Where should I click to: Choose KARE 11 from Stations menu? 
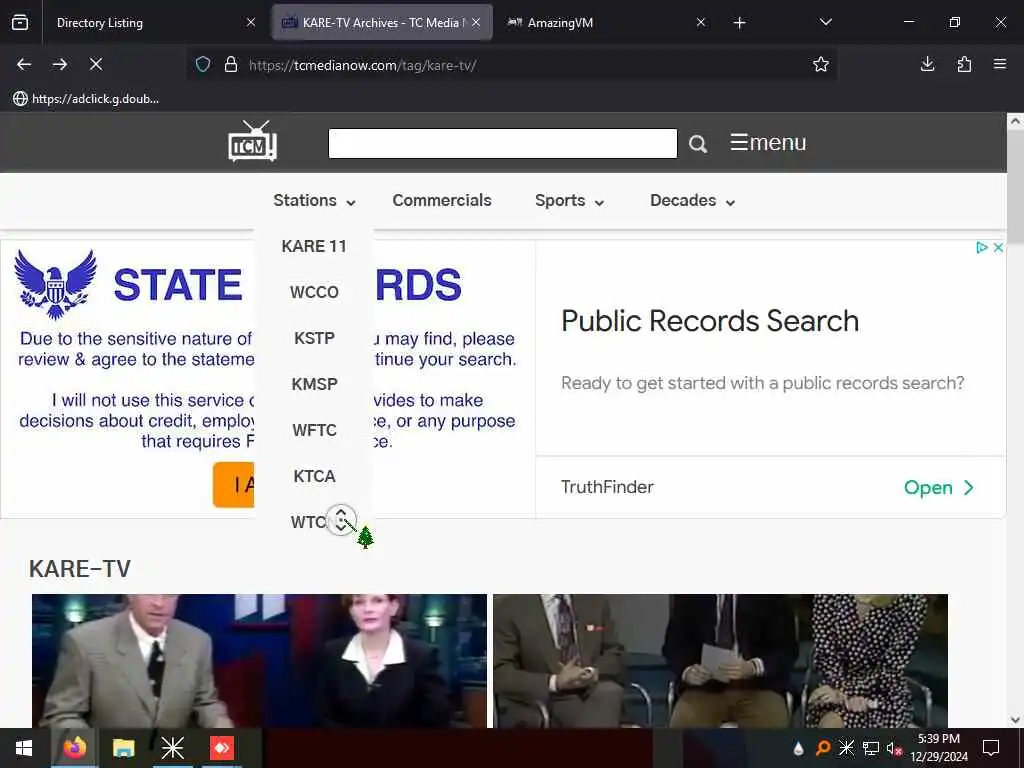[314, 246]
